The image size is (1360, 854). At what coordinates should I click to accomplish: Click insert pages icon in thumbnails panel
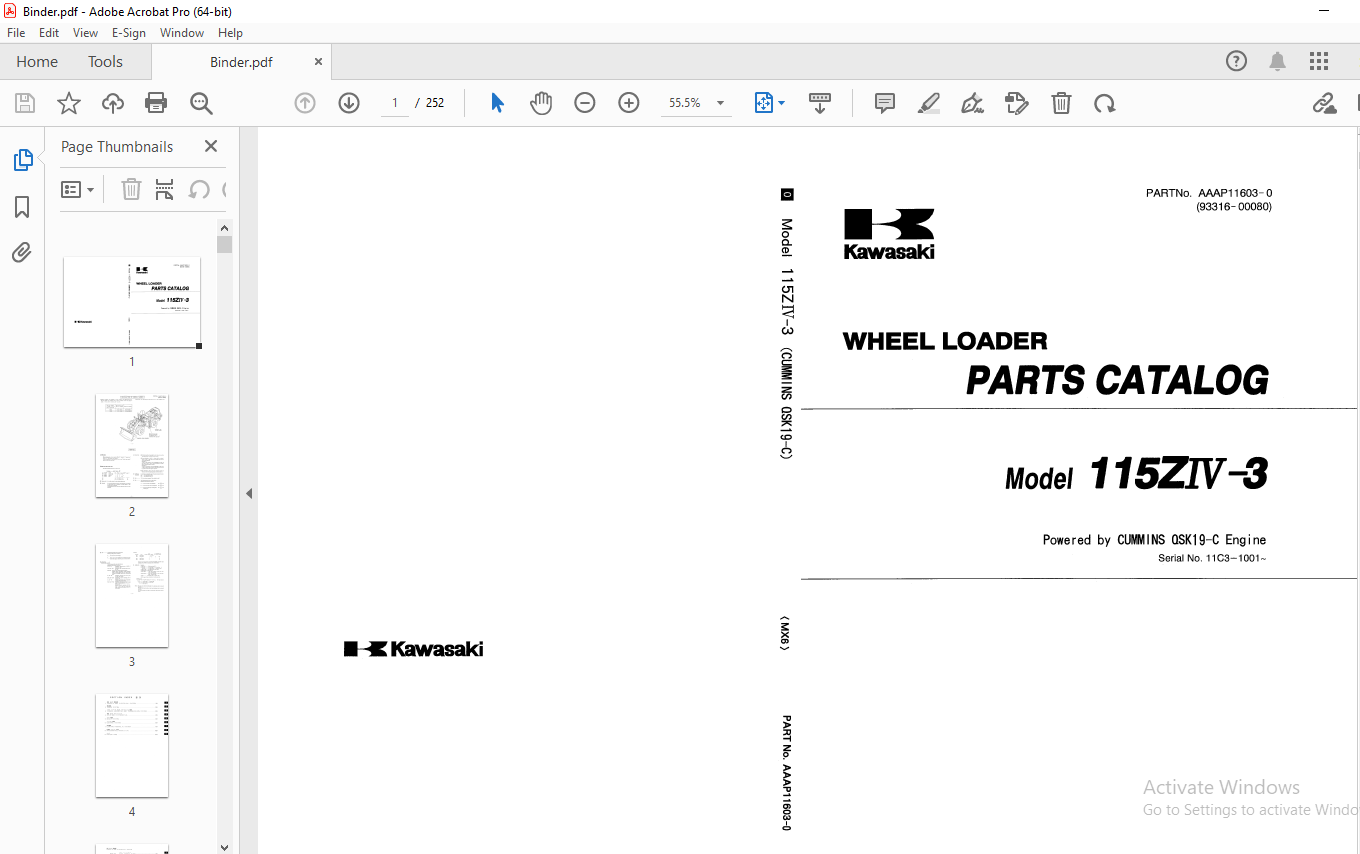coord(165,189)
